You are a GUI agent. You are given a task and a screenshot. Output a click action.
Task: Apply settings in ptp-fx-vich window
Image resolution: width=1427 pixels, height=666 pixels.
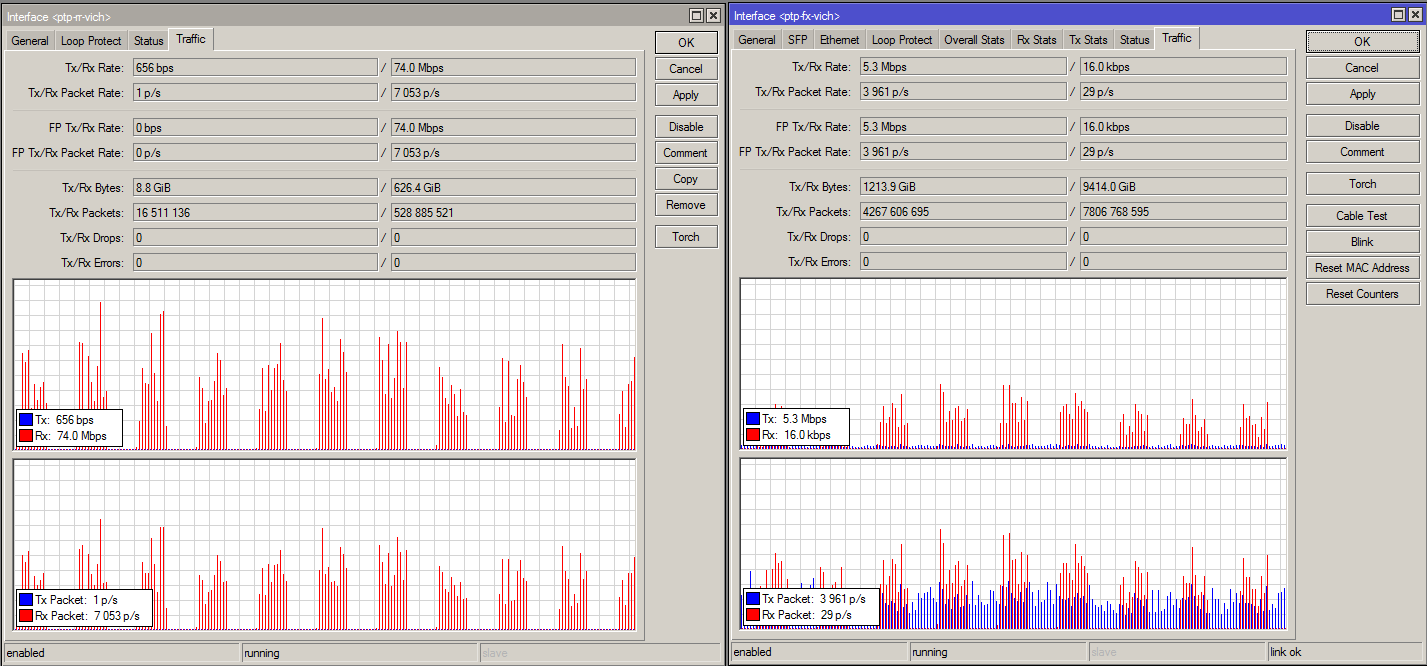tap(1362, 94)
